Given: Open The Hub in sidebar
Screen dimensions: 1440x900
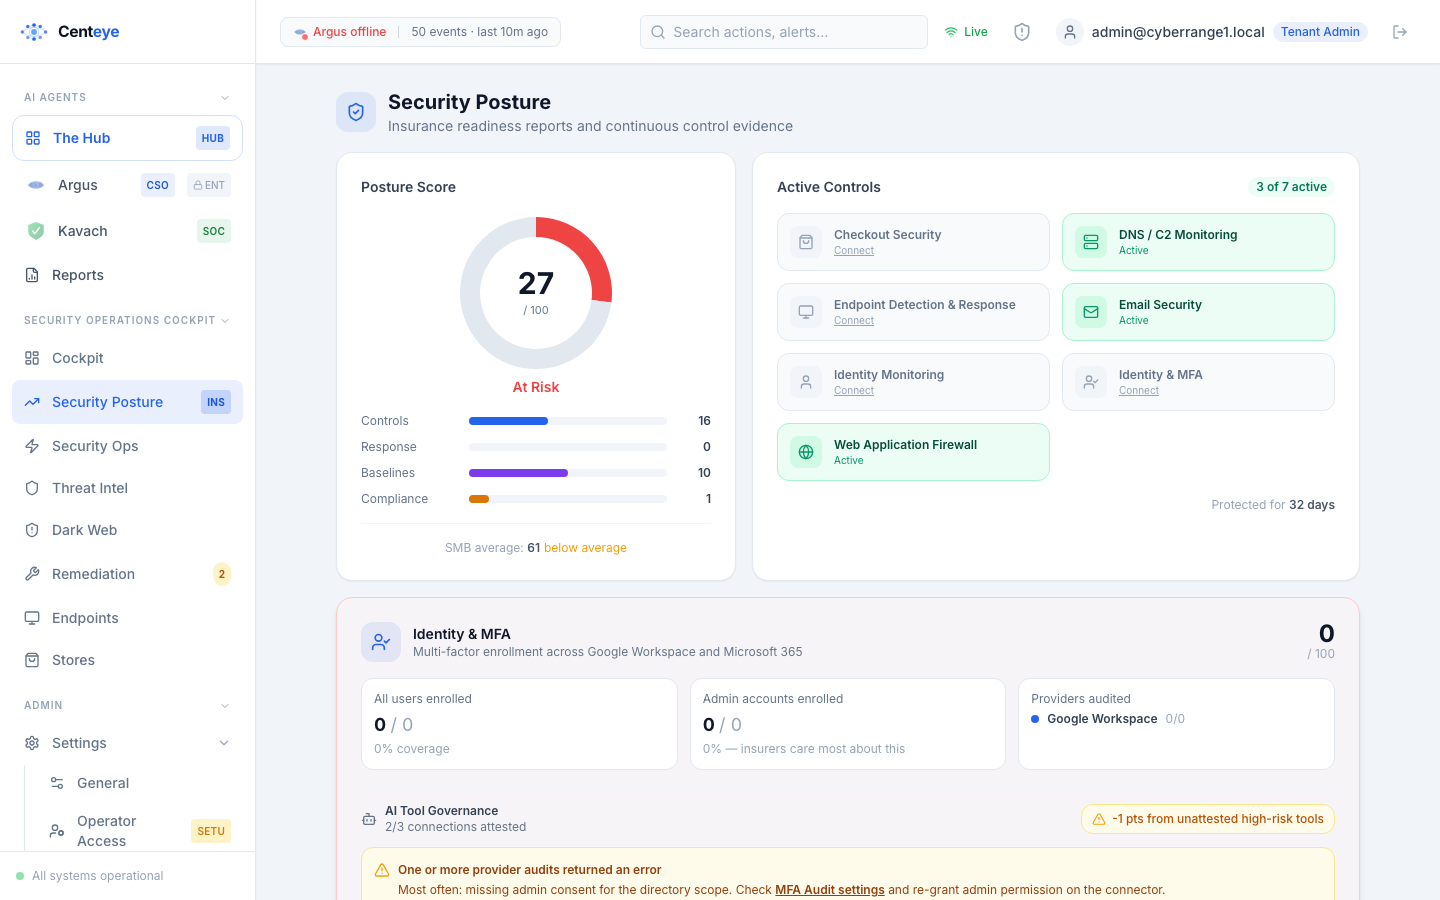Looking at the screenshot, I should [x=127, y=138].
